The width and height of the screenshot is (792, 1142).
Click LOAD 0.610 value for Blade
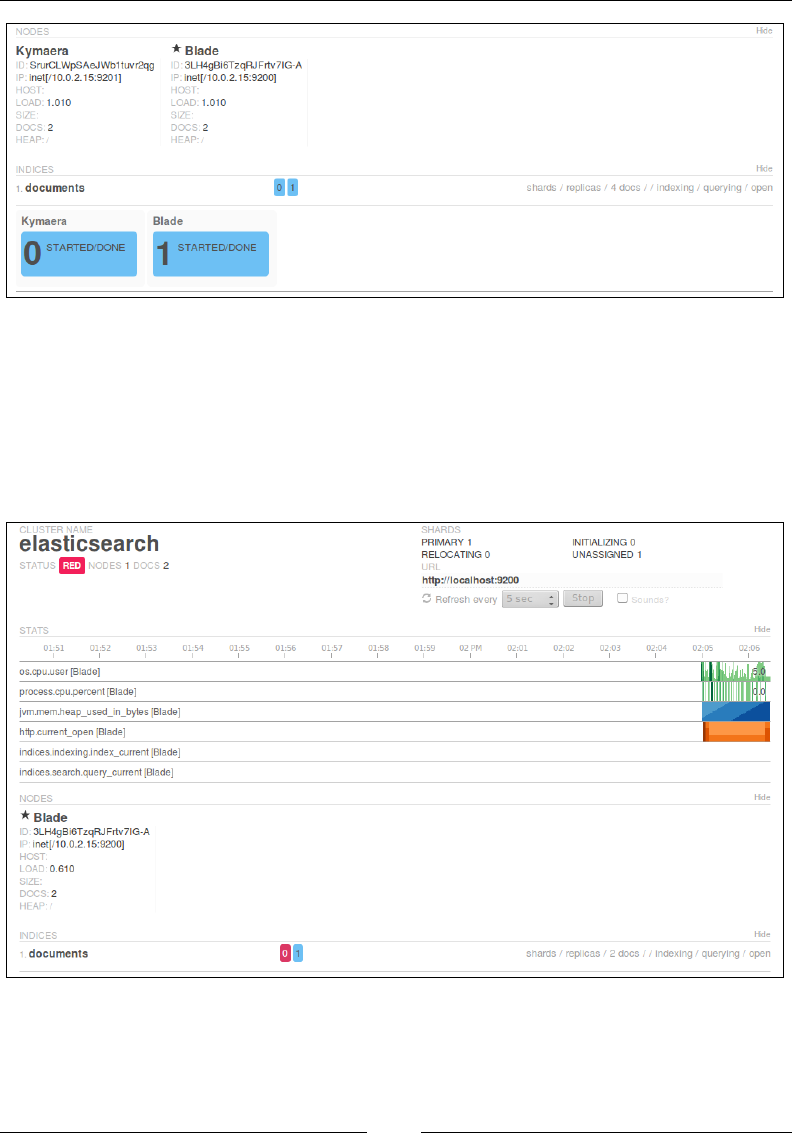click(x=62, y=869)
